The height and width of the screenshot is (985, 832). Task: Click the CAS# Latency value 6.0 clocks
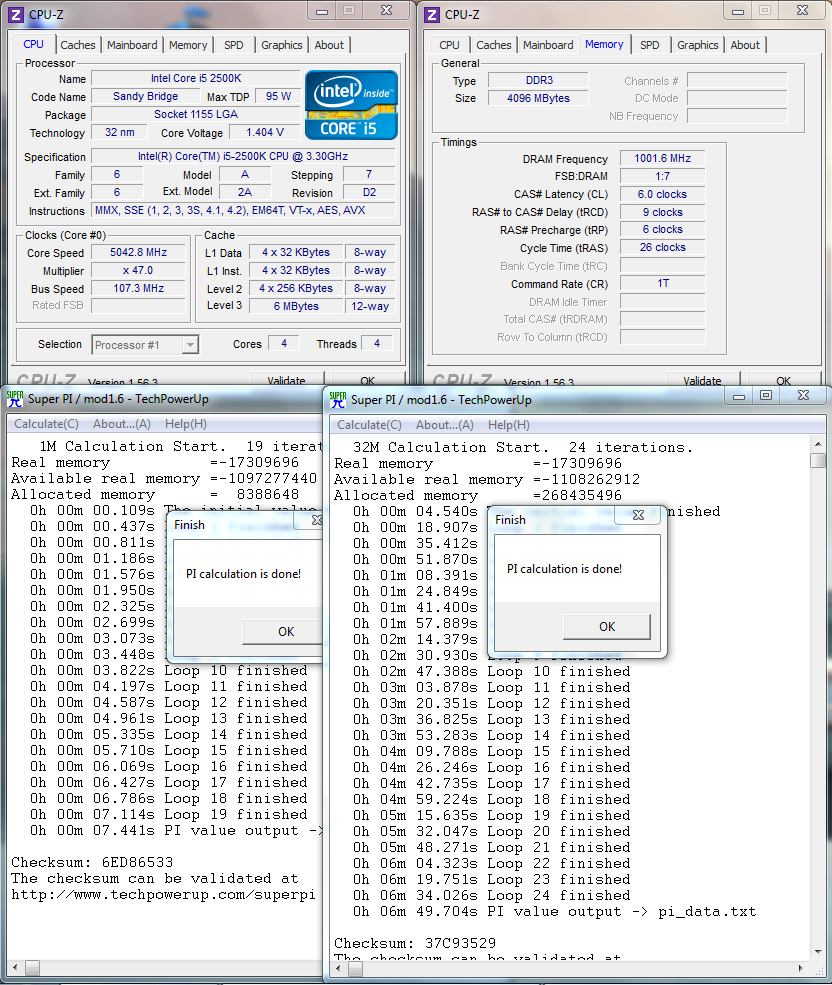(x=662, y=194)
